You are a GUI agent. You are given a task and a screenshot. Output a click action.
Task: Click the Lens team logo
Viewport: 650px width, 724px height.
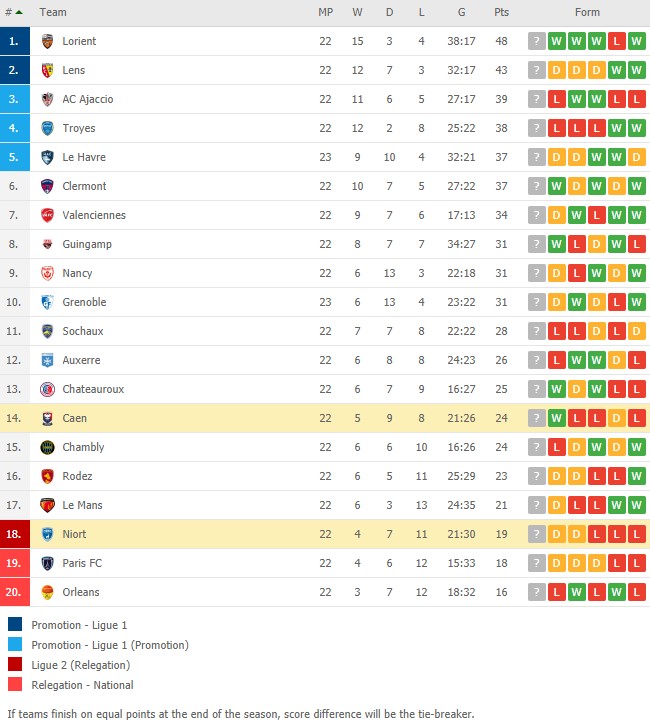click(x=47, y=70)
